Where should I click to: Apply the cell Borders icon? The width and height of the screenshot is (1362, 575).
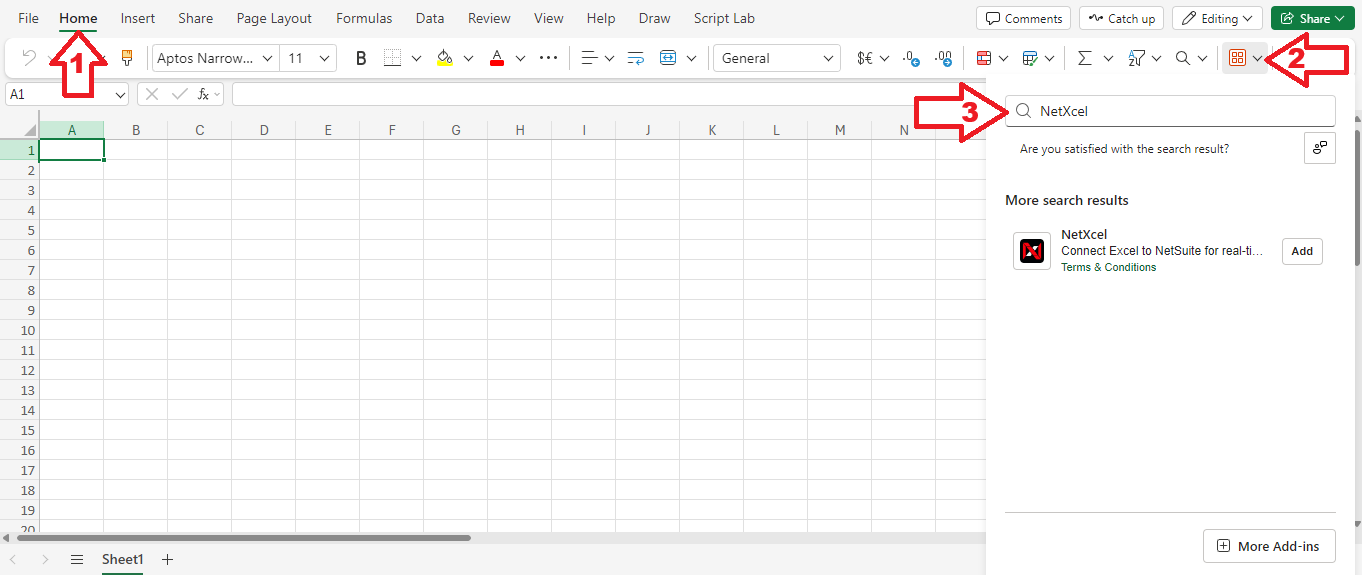coord(392,58)
